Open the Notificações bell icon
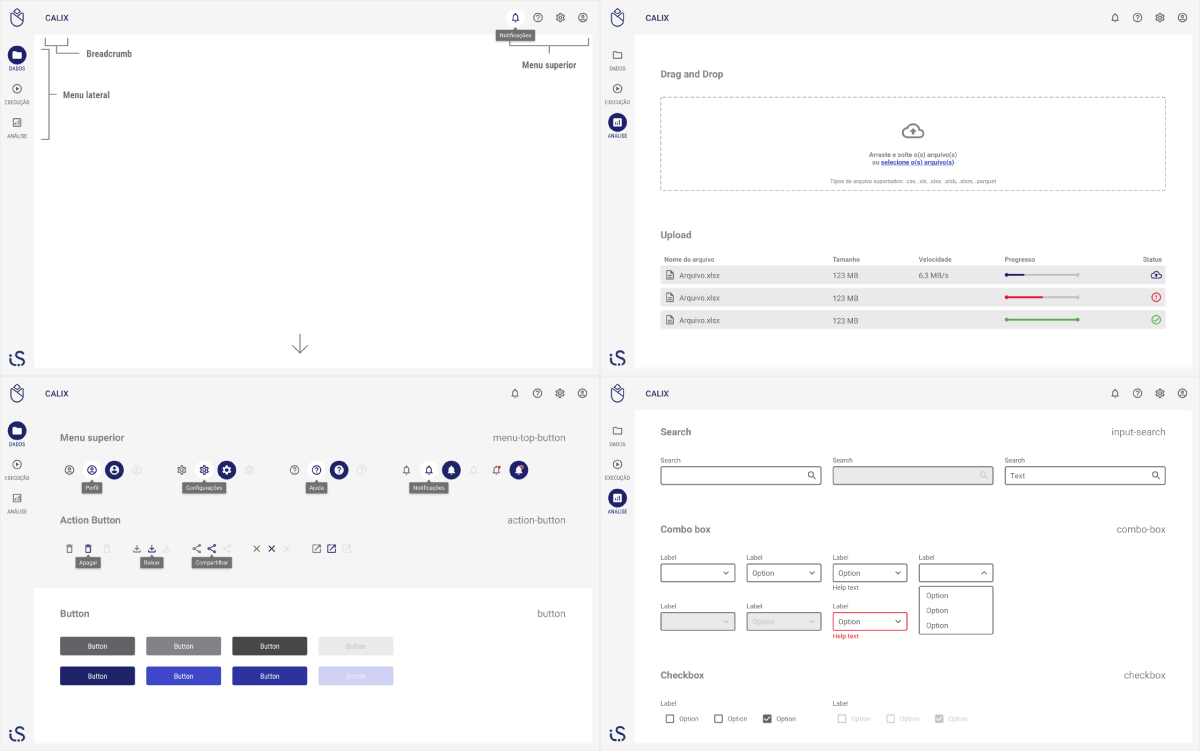 tap(515, 17)
